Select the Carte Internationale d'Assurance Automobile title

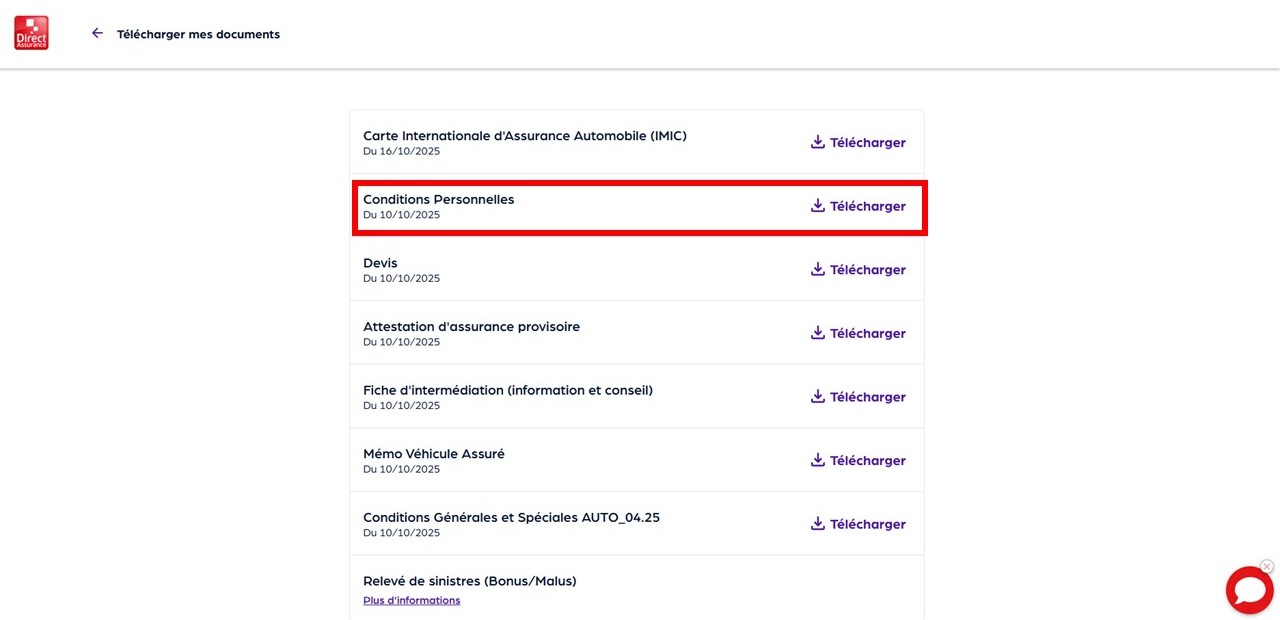click(x=524, y=135)
